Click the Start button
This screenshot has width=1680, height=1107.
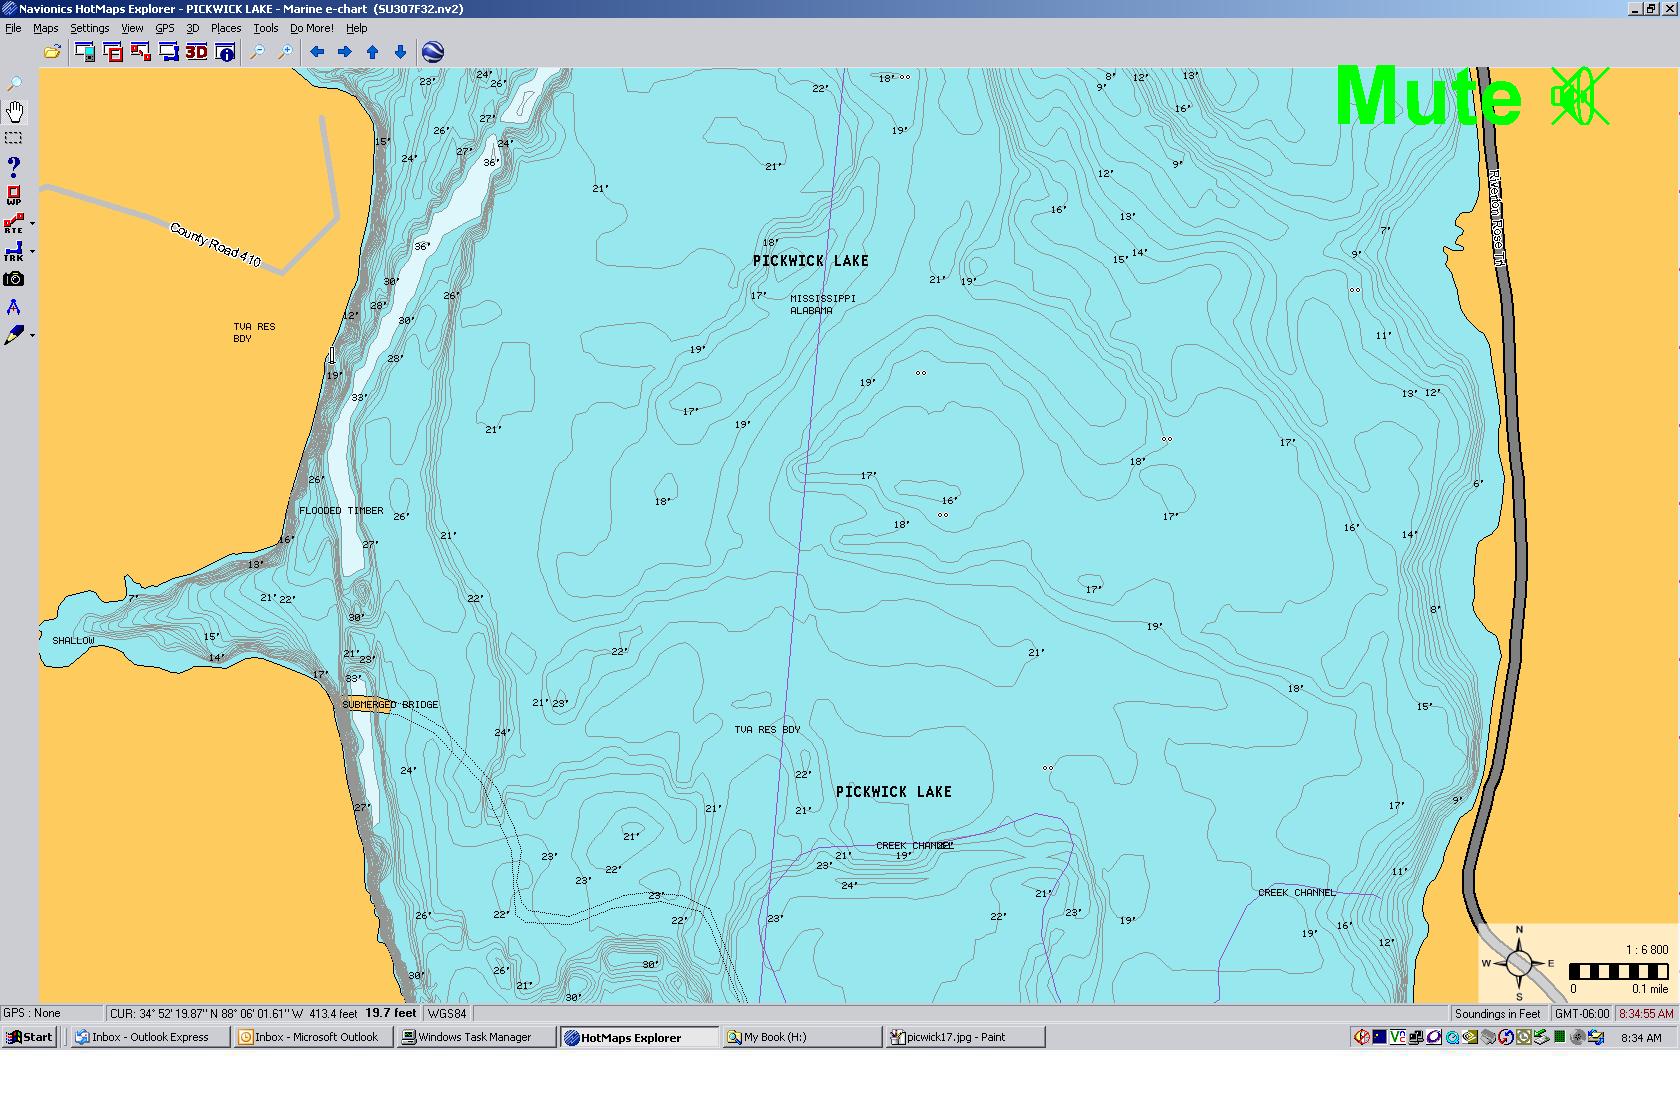pos(27,1037)
